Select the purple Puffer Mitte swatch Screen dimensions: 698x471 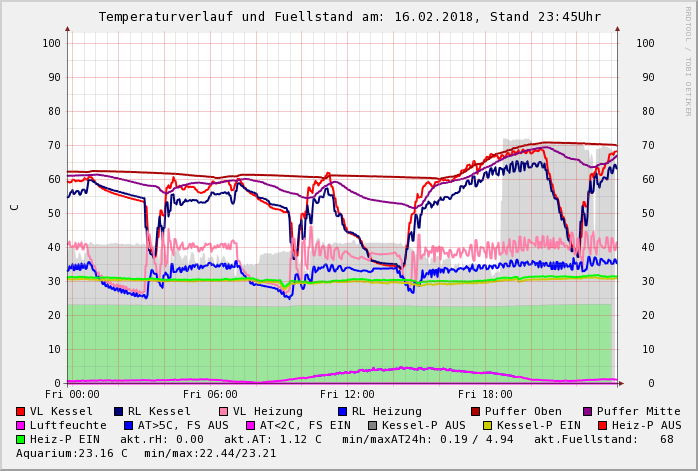click(x=588, y=411)
